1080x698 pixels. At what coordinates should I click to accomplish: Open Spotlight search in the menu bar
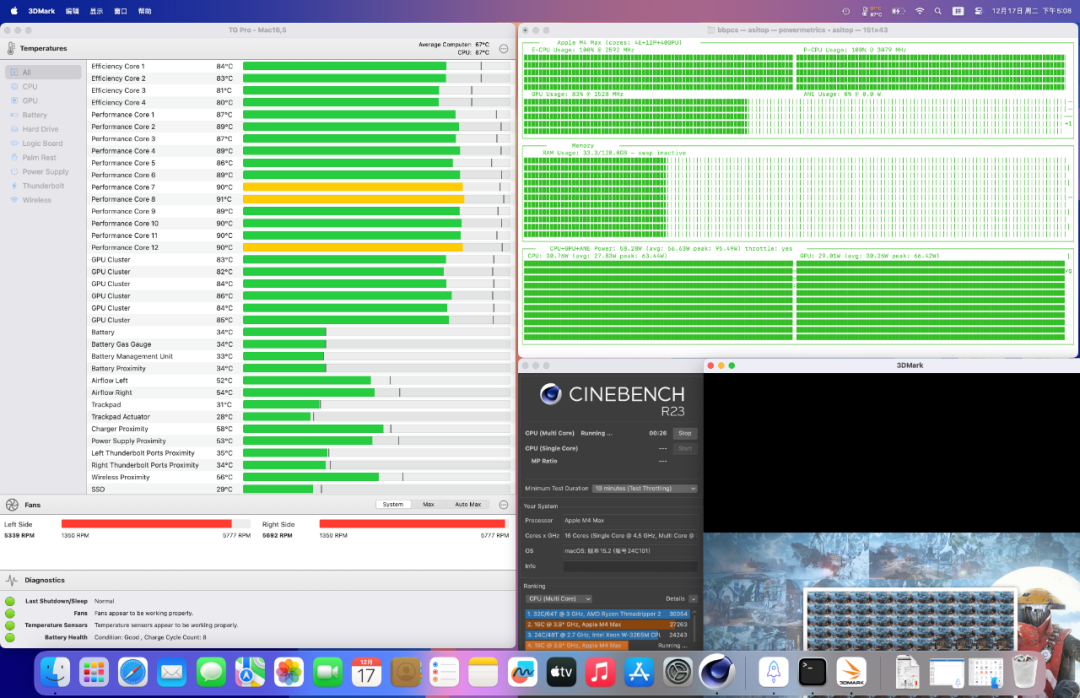tap(937, 11)
